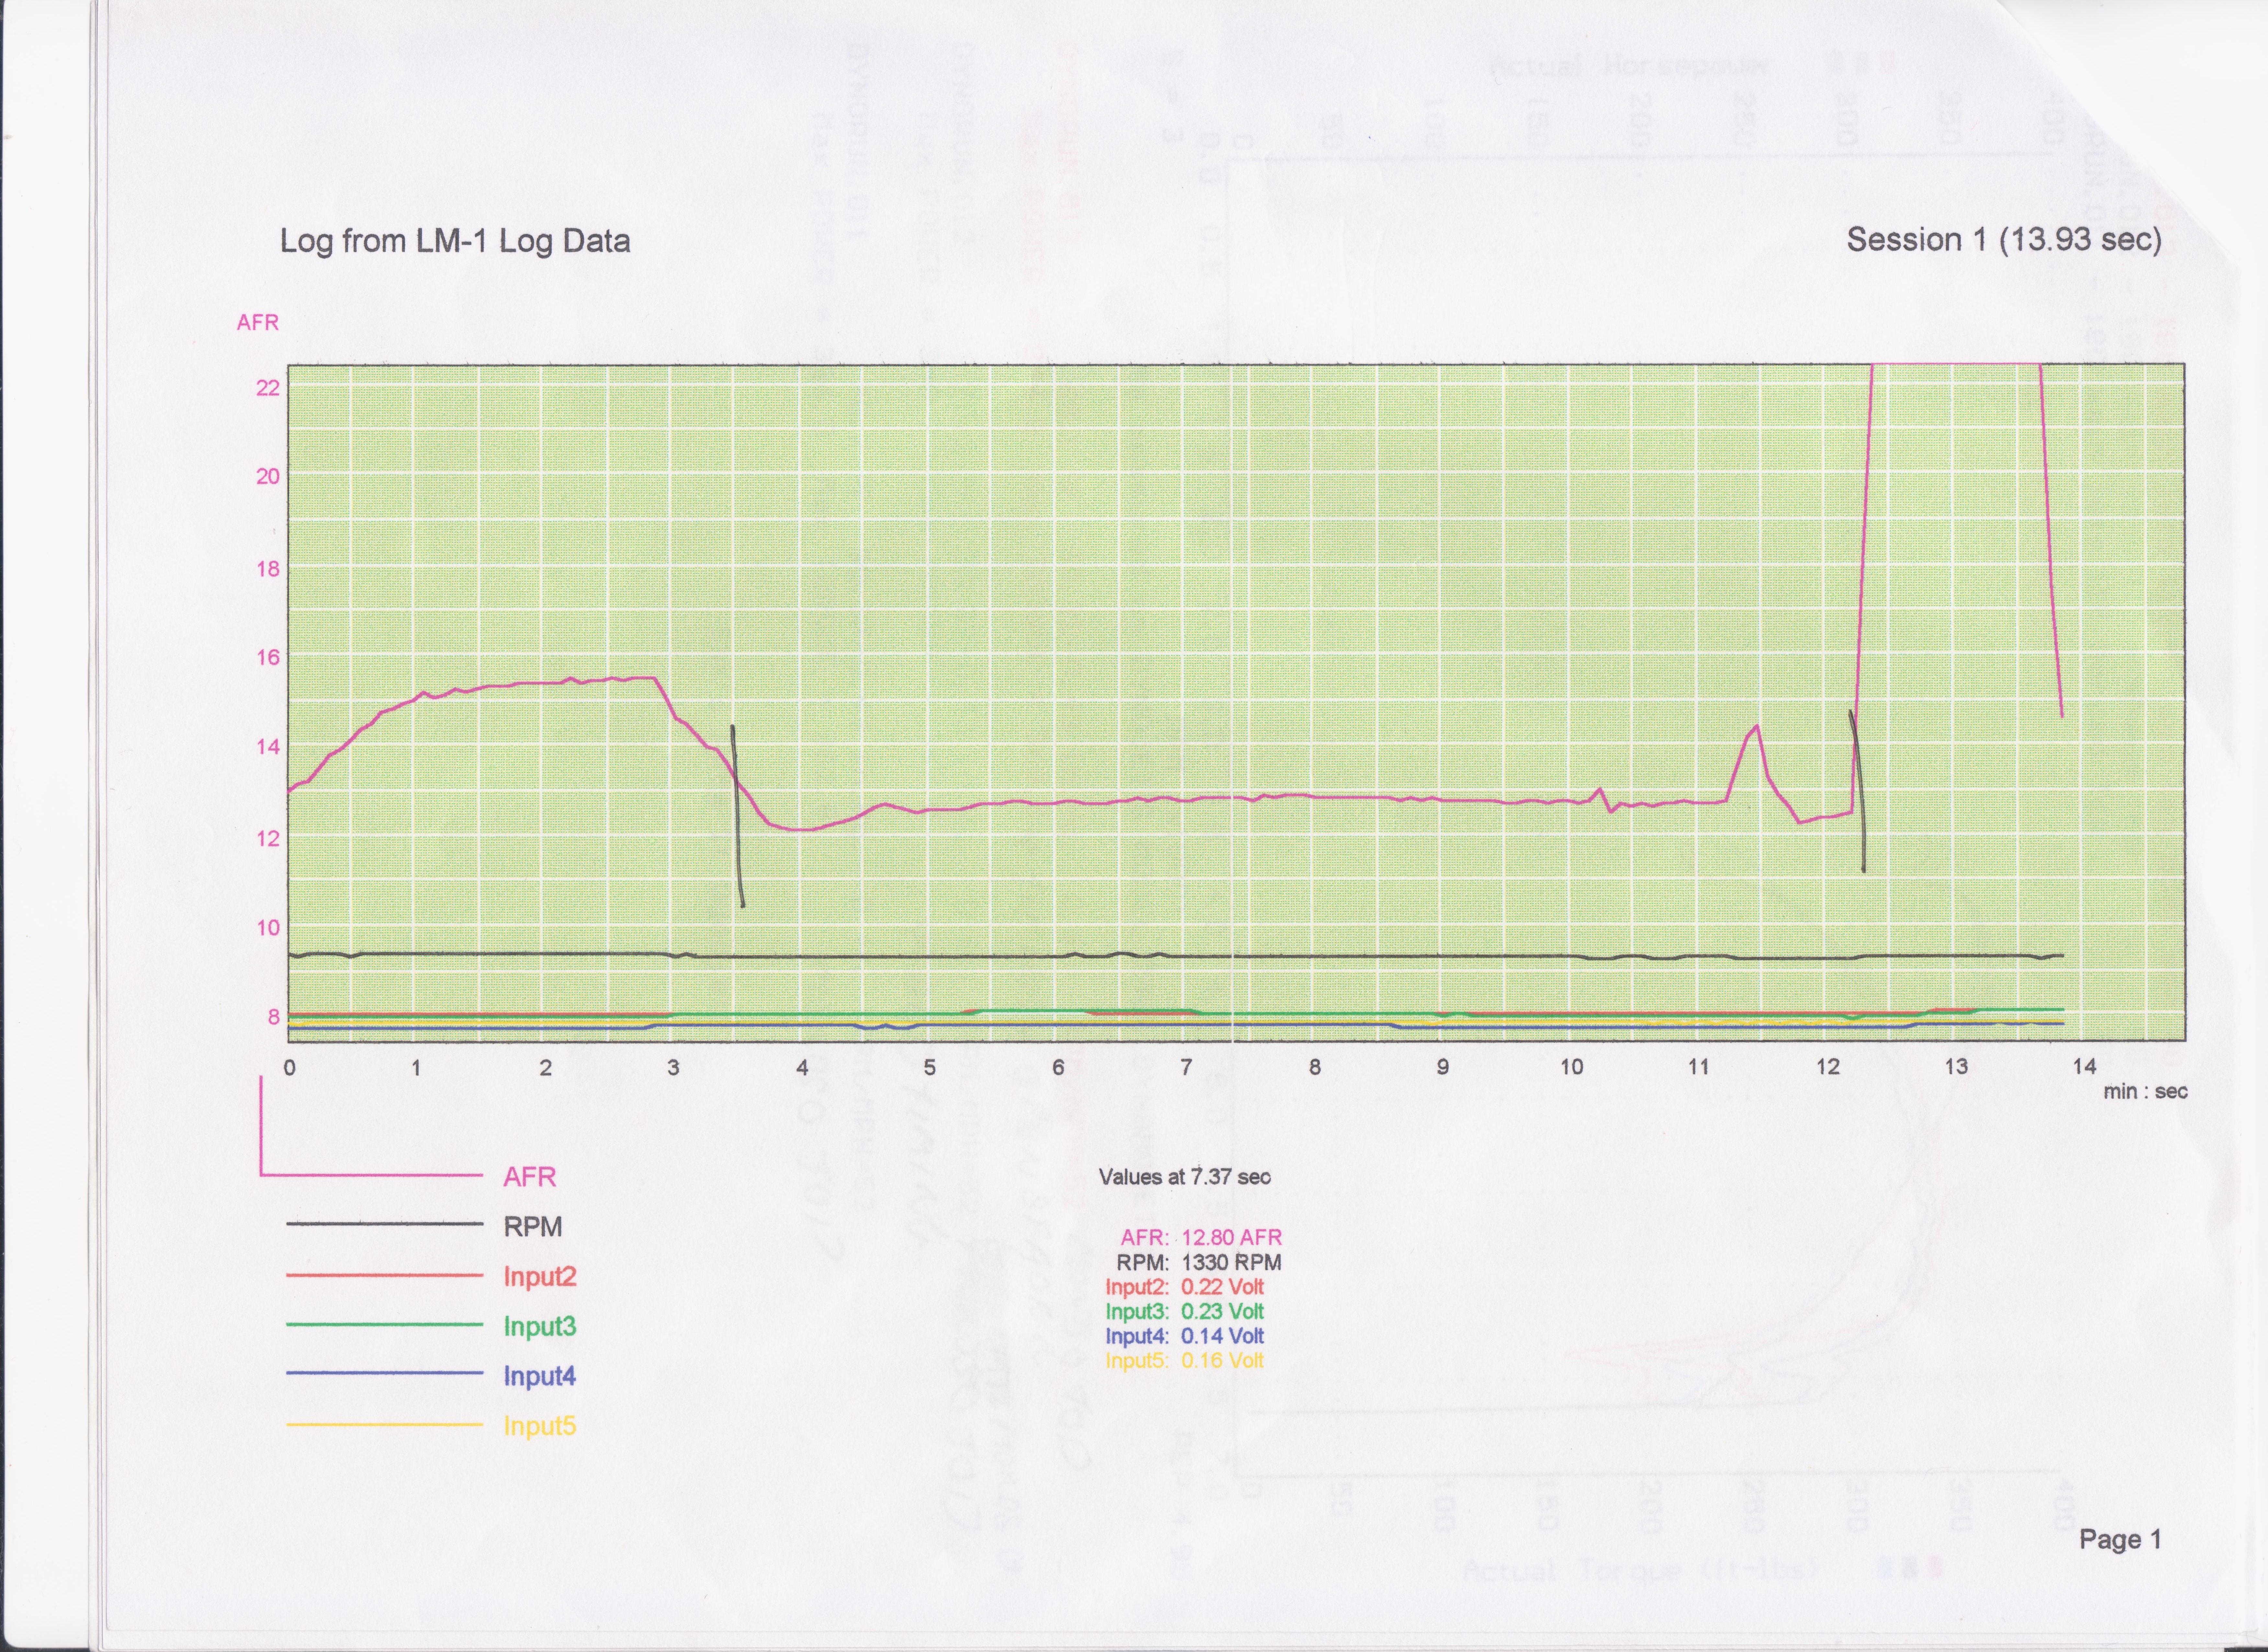
Task: Click the black RPM legend line sample
Action: pyautogui.click(x=385, y=1224)
